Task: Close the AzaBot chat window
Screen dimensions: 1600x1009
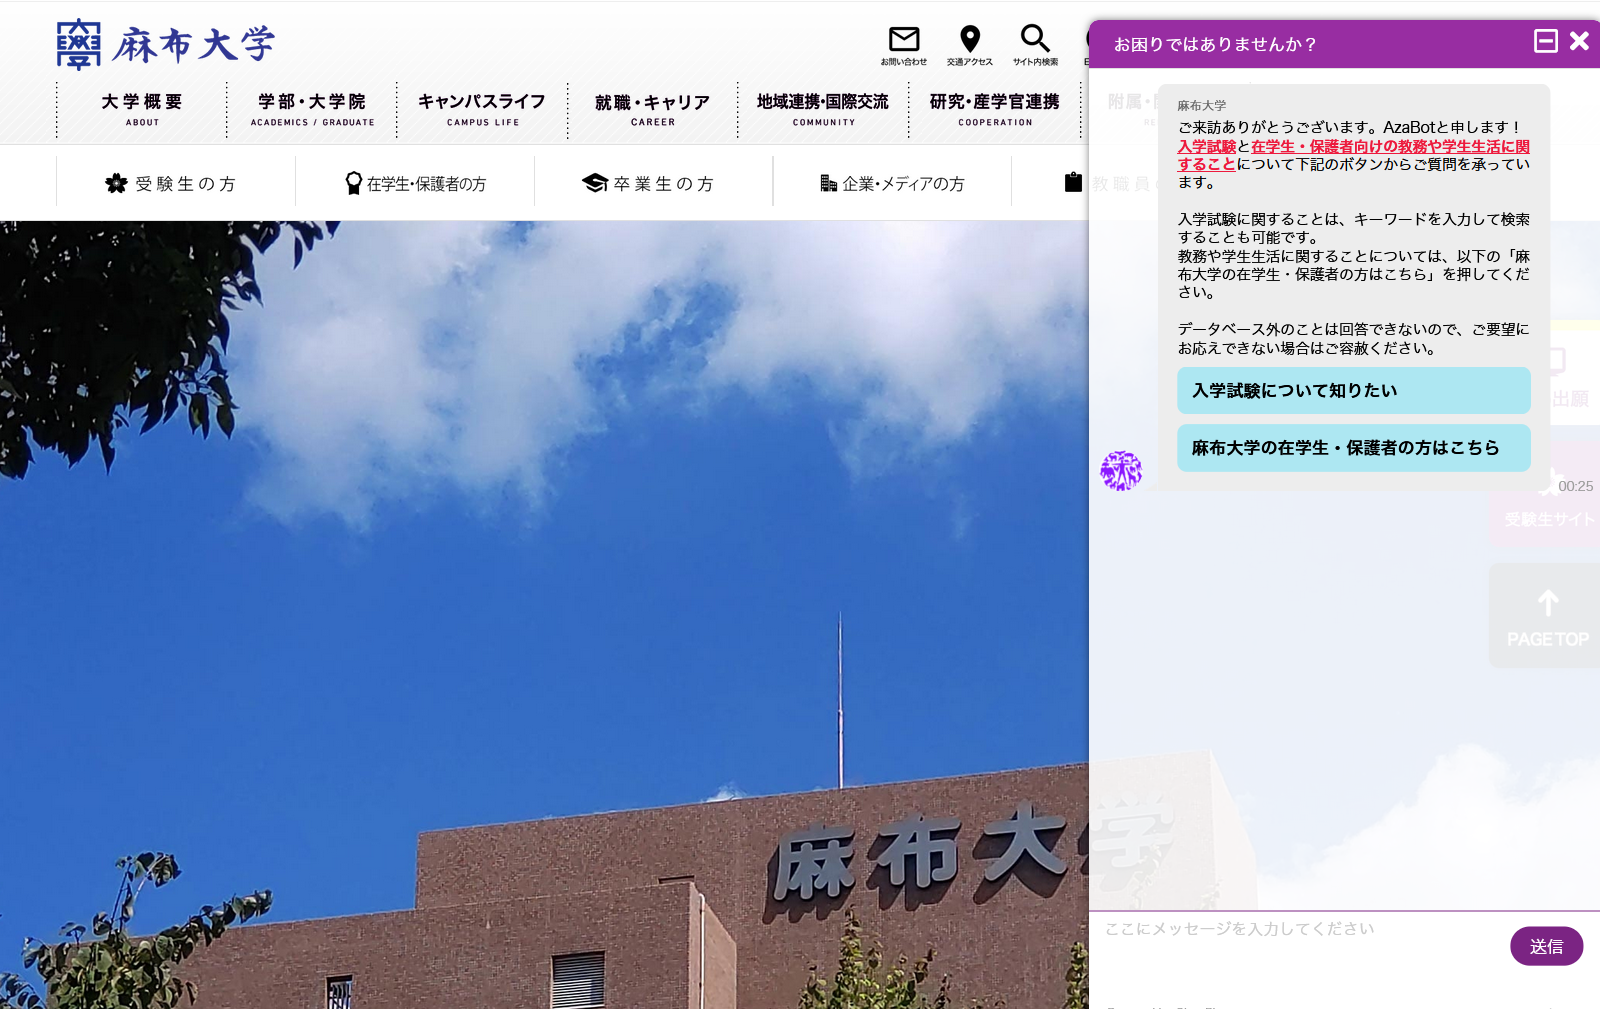Action: (x=1580, y=41)
